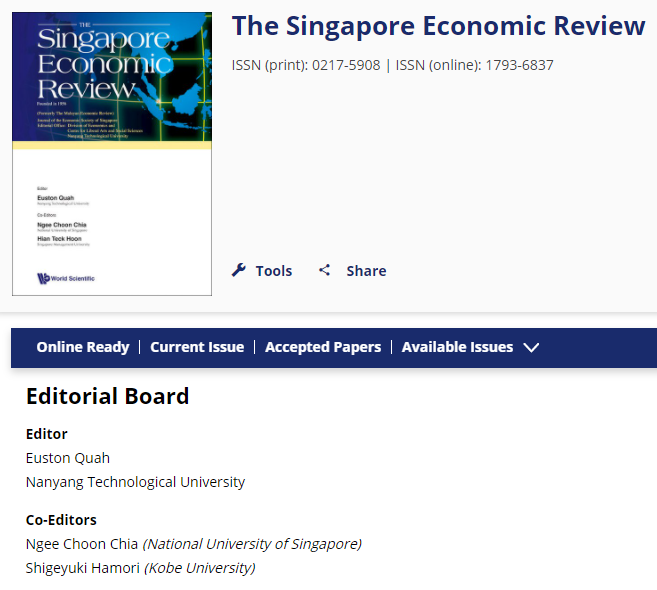Open the Online Ready tab
The height and width of the screenshot is (590, 657).
coord(83,347)
